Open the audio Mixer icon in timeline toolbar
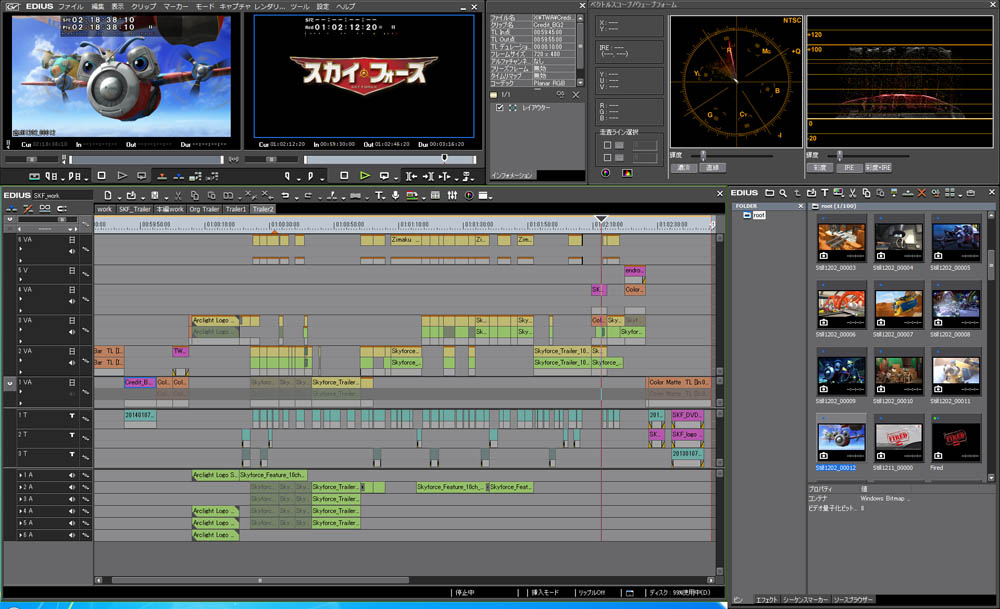 (x=452, y=195)
